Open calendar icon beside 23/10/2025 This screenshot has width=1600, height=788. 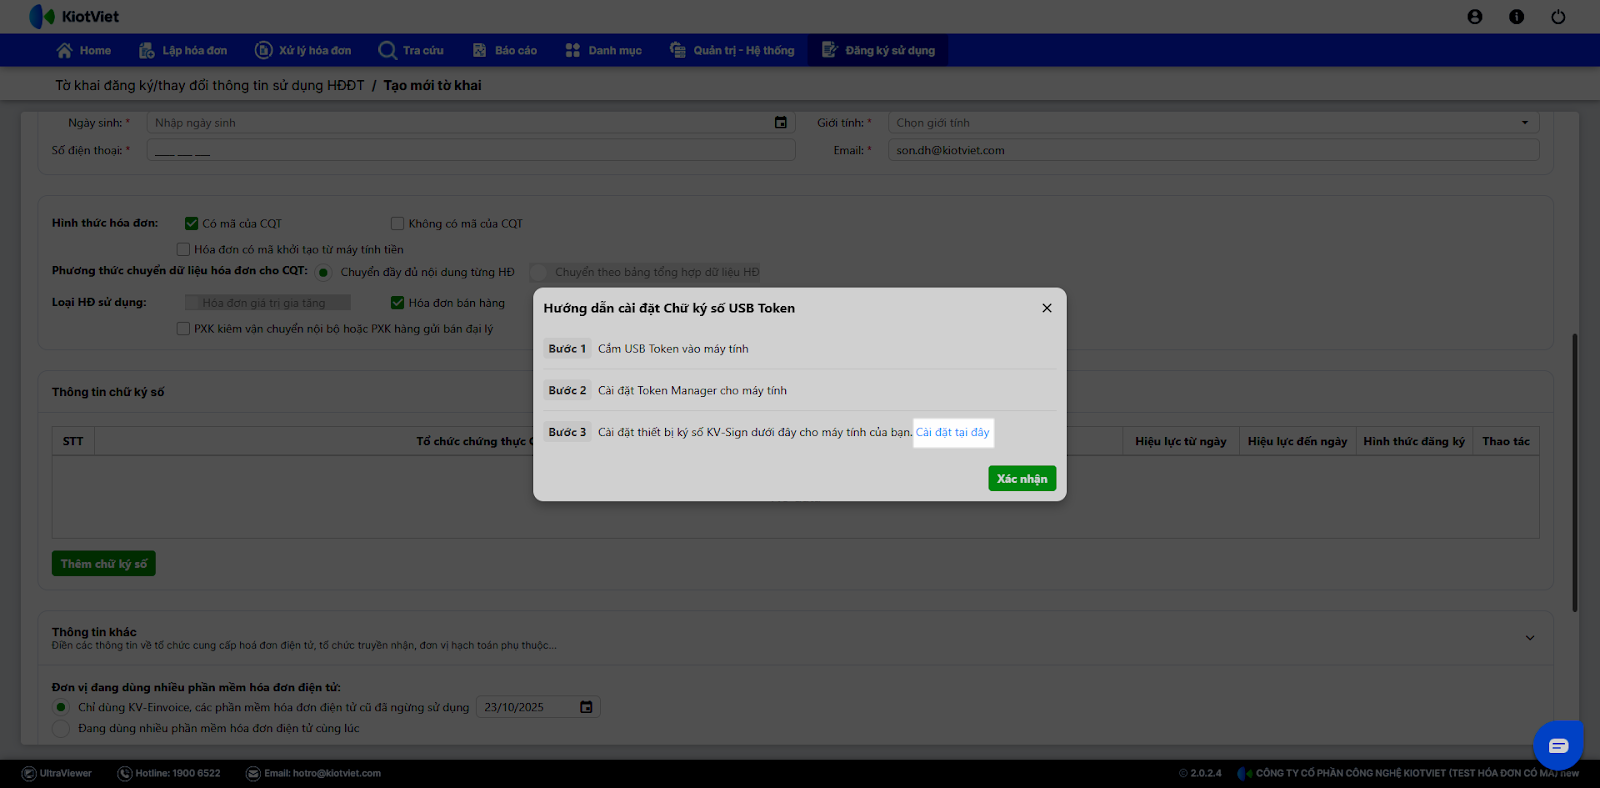click(x=587, y=707)
